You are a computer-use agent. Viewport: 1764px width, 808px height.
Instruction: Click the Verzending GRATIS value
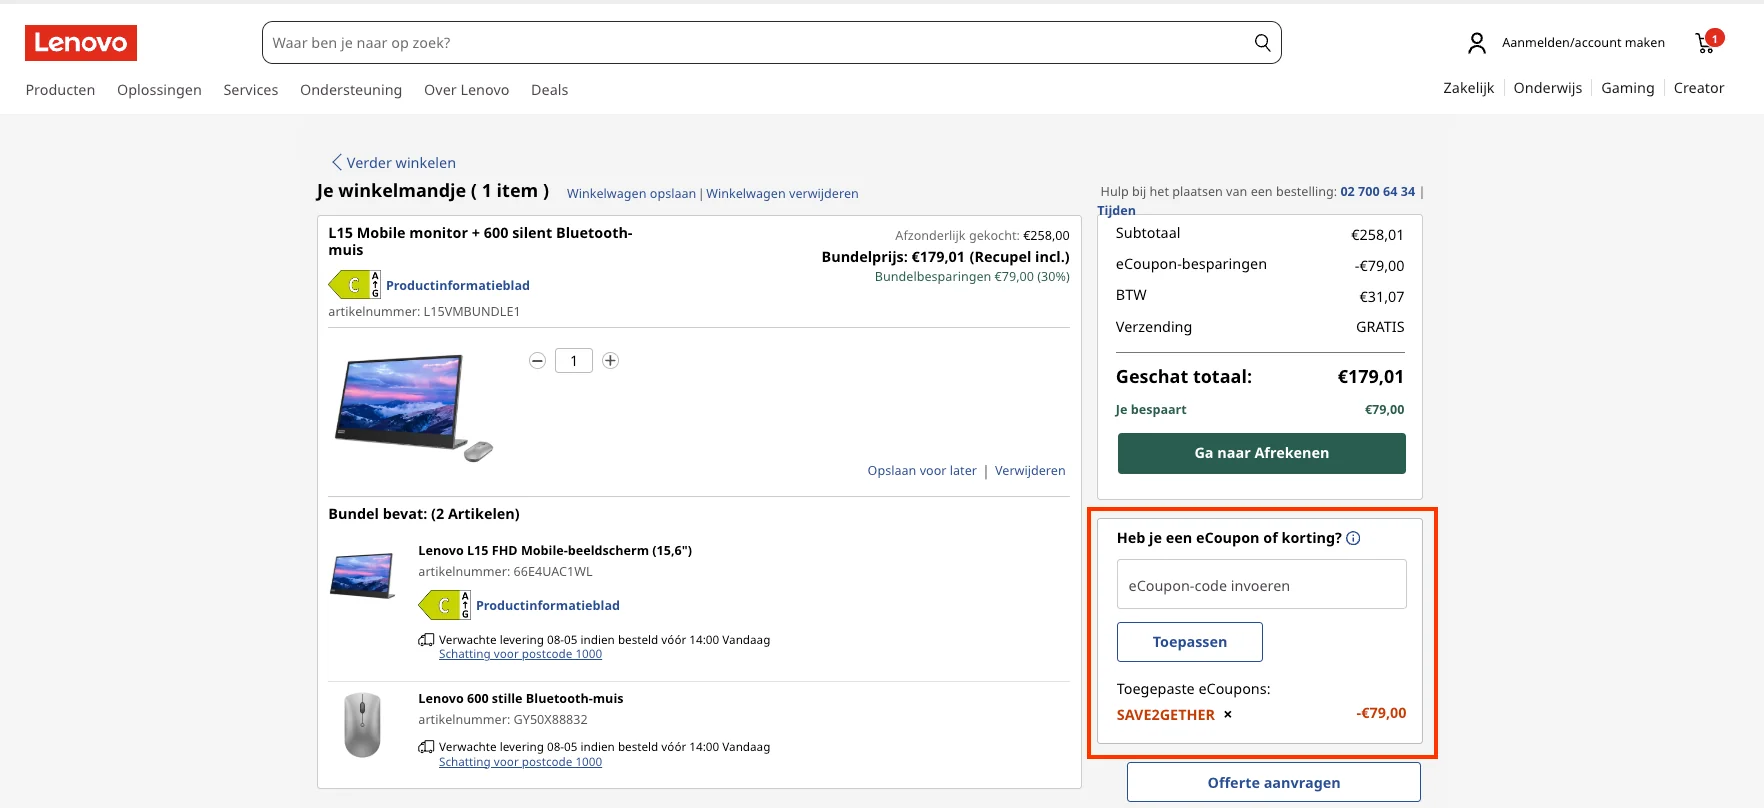(1380, 327)
